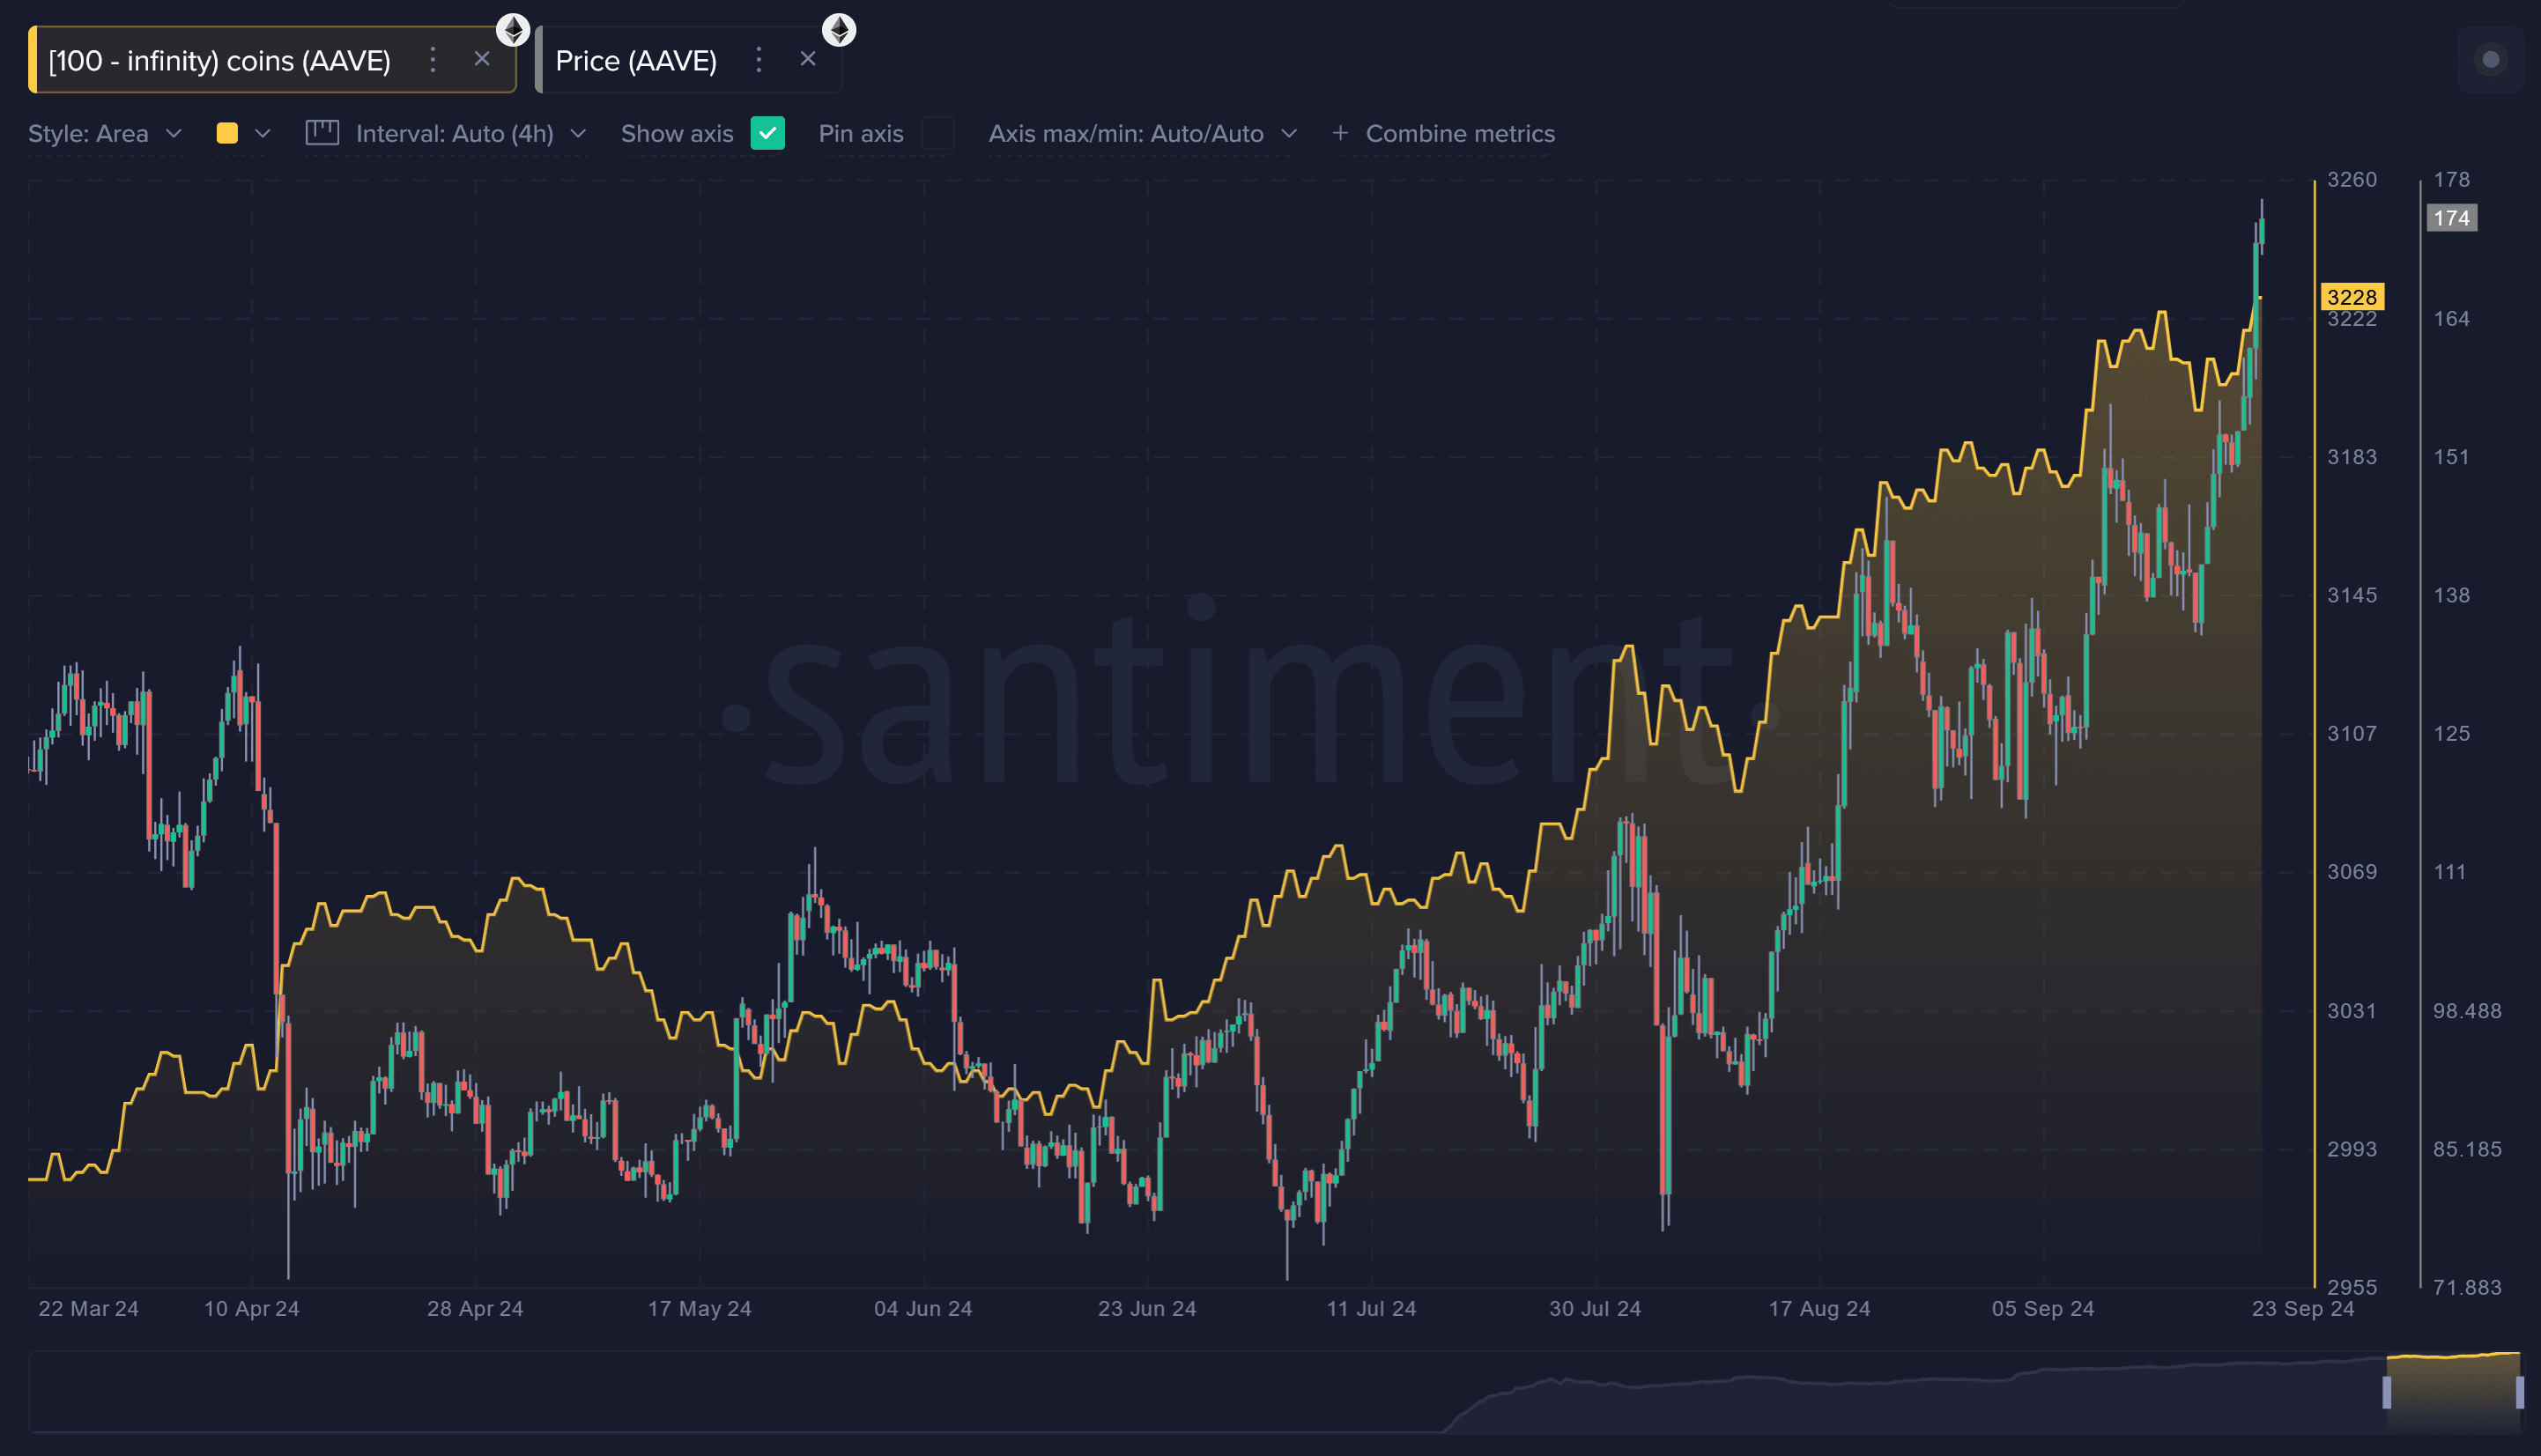This screenshot has height=1456, width=2541.
Task: Click the 17 May 24 date label
Action: point(699,1308)
